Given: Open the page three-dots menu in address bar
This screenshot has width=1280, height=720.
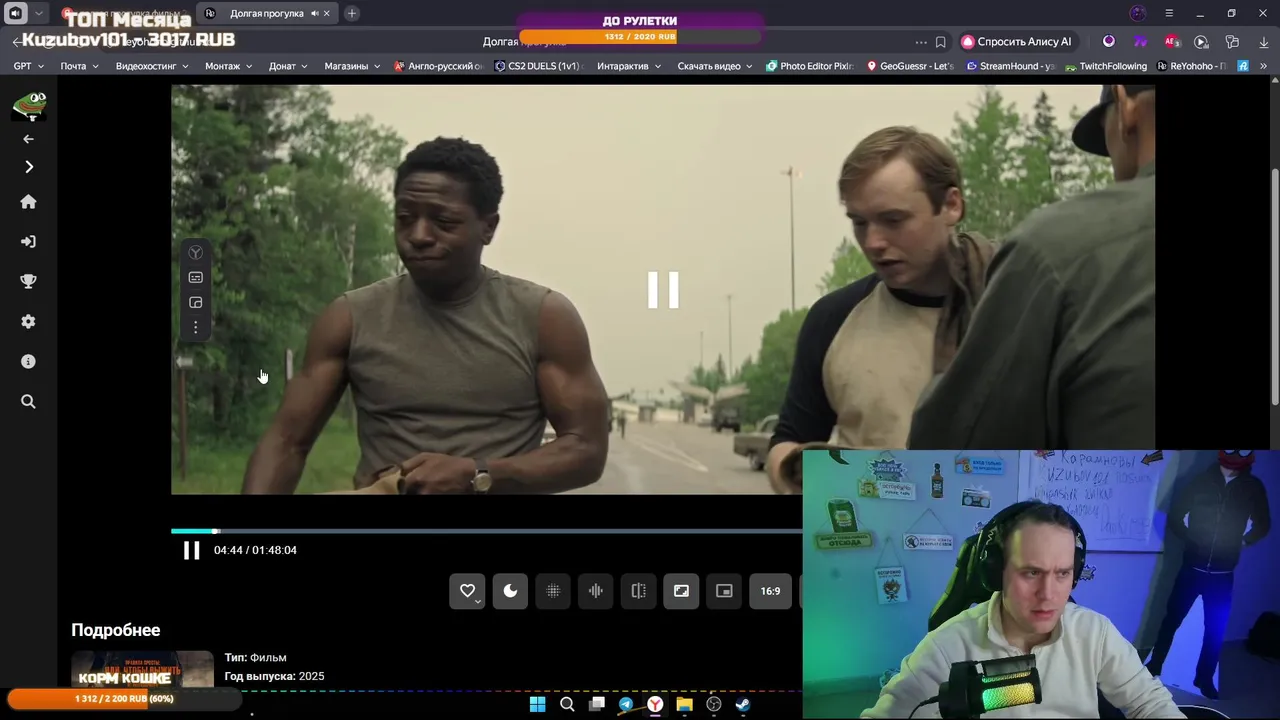Looking at the screenshot, I should [920, 42].
